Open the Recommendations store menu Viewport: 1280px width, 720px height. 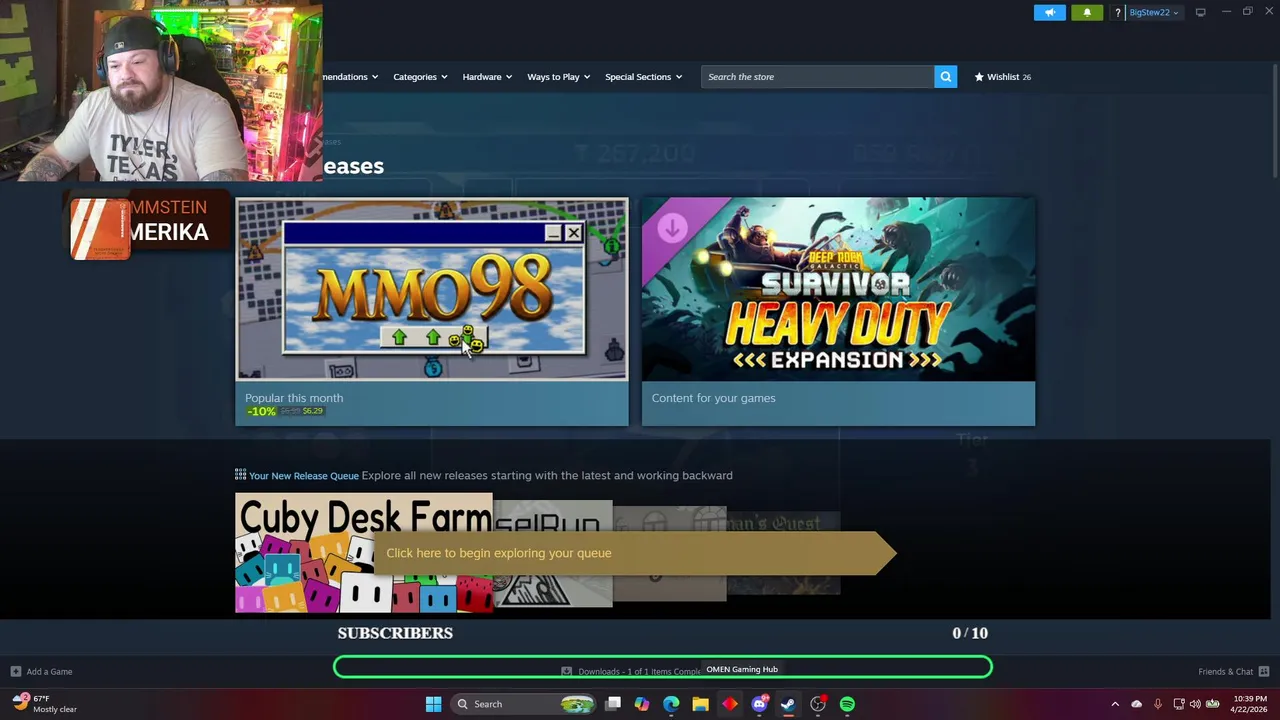[x=350, y=77]
